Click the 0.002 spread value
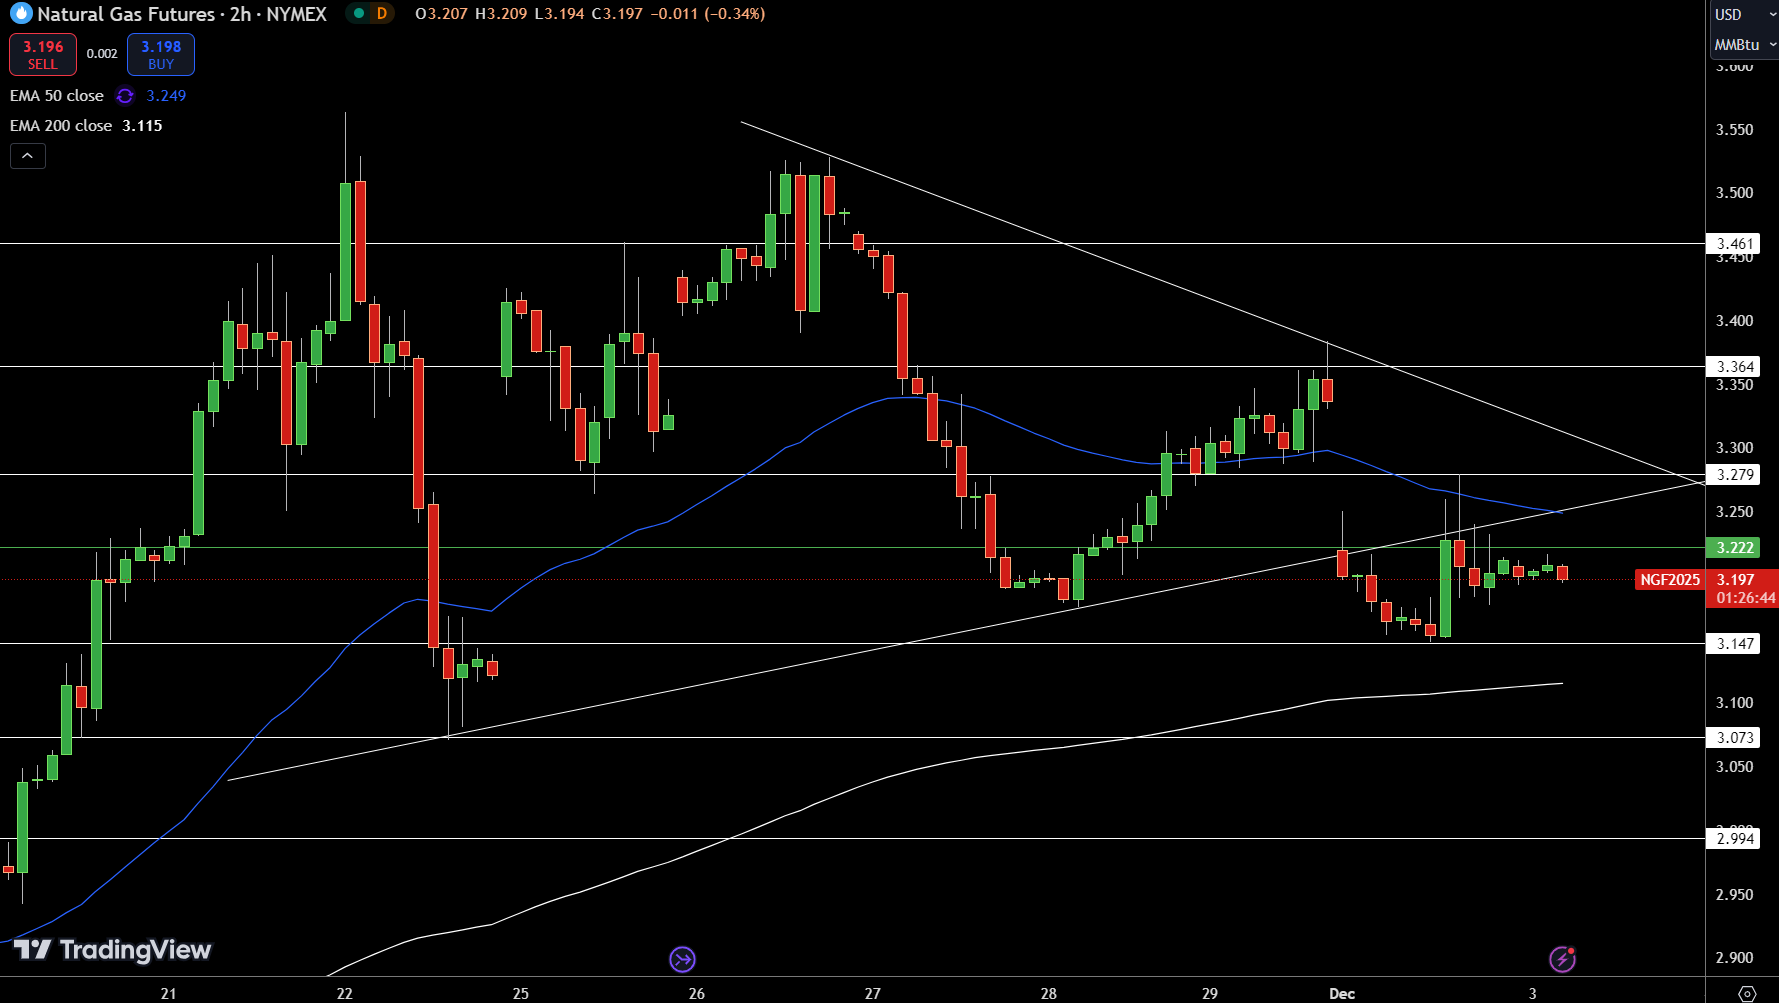This screenshot has width=1779, height=1003. (x=102, y=54)
